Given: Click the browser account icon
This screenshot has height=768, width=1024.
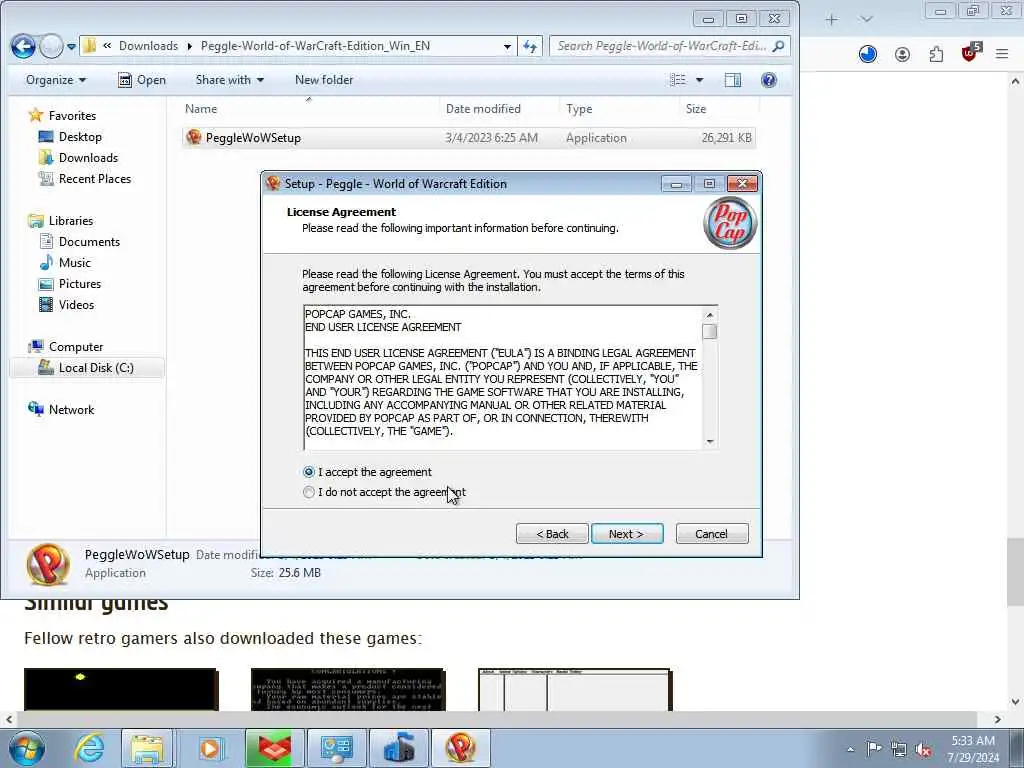Looking at the screenshot, I should coord(903,55).
